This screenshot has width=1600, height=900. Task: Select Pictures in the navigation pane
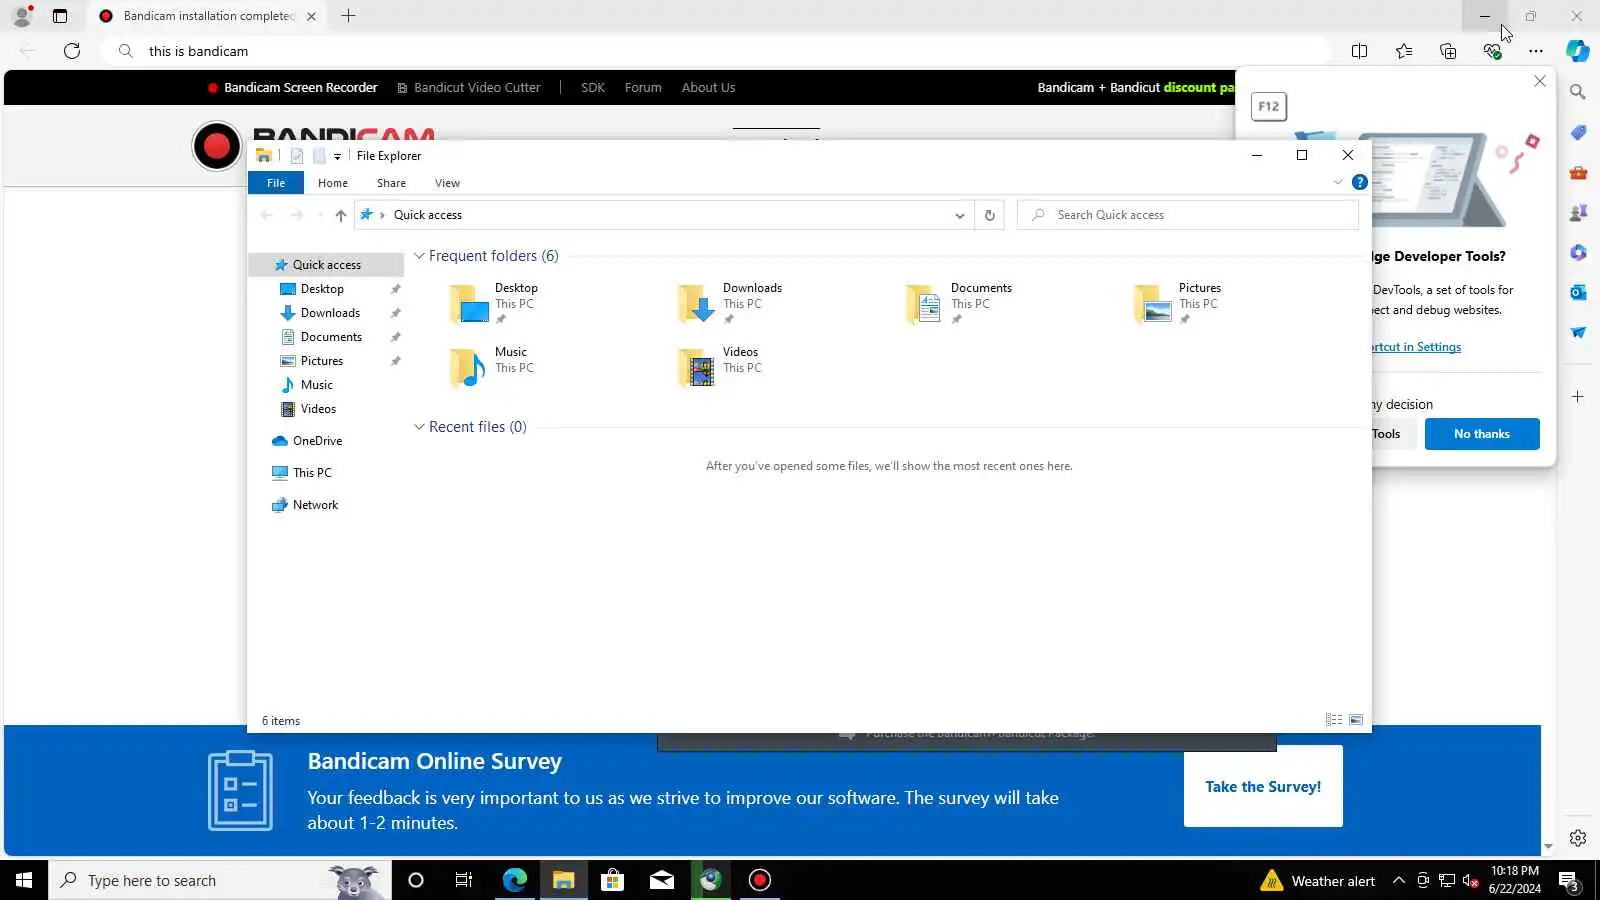point(322,361)
